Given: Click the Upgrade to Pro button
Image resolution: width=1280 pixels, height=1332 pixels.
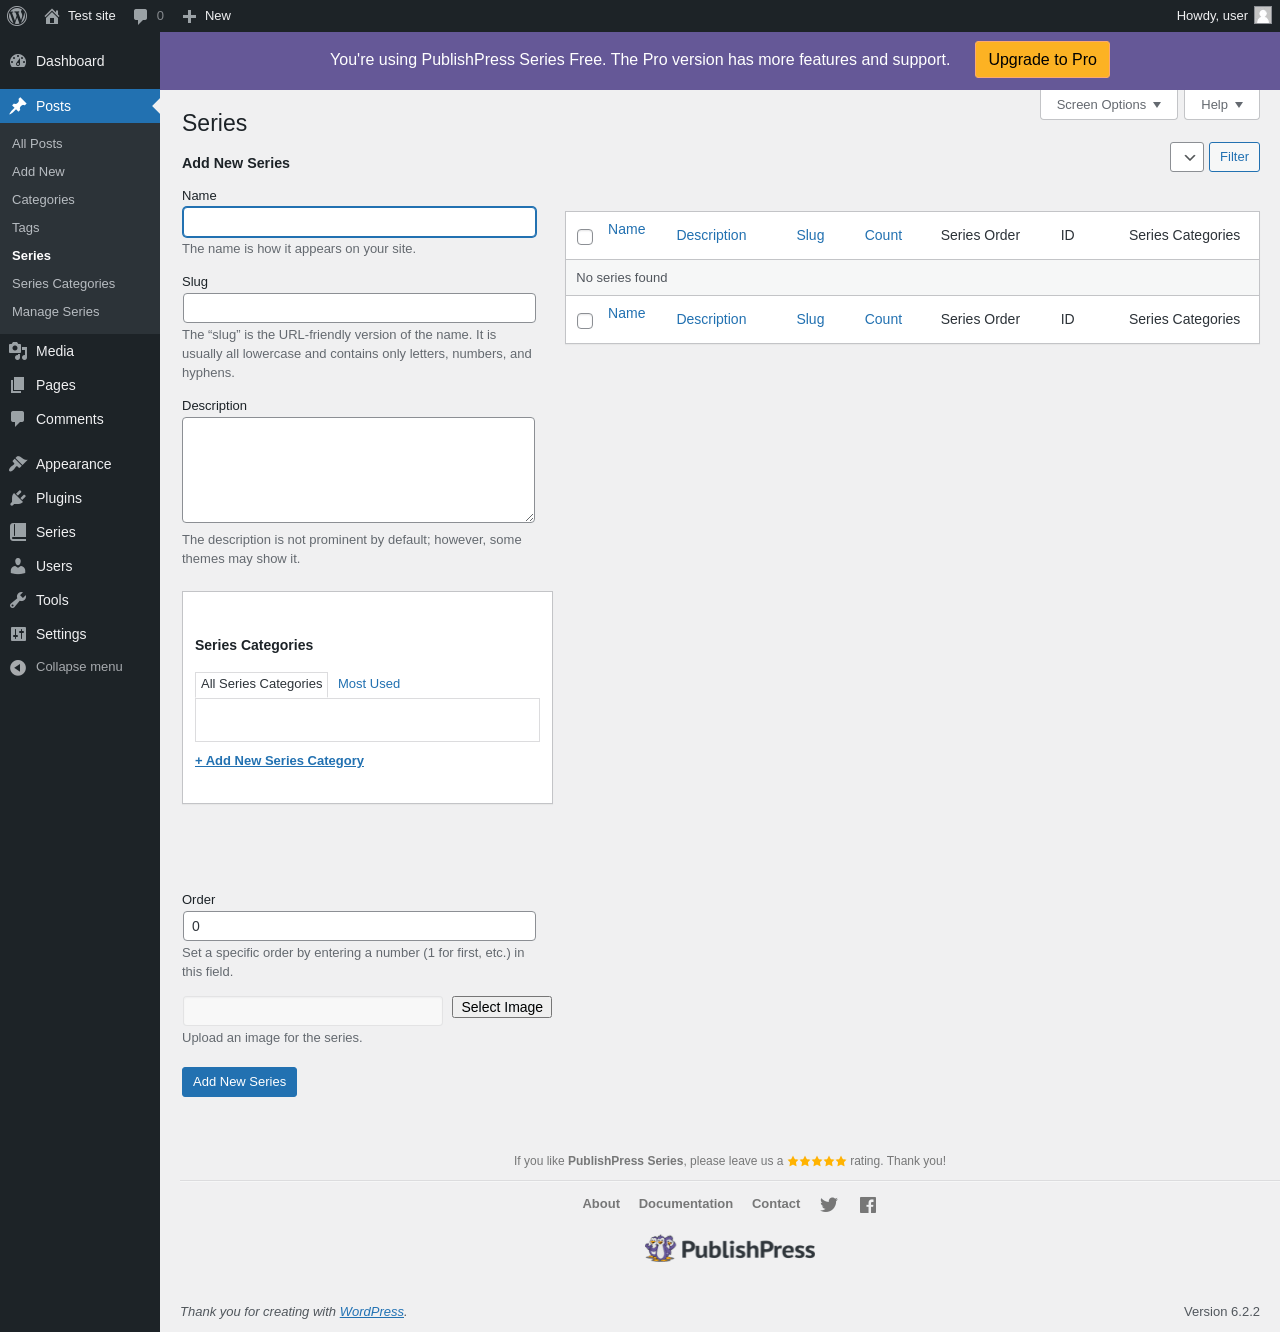Looking at the screenshot, I should point(1042,60).
